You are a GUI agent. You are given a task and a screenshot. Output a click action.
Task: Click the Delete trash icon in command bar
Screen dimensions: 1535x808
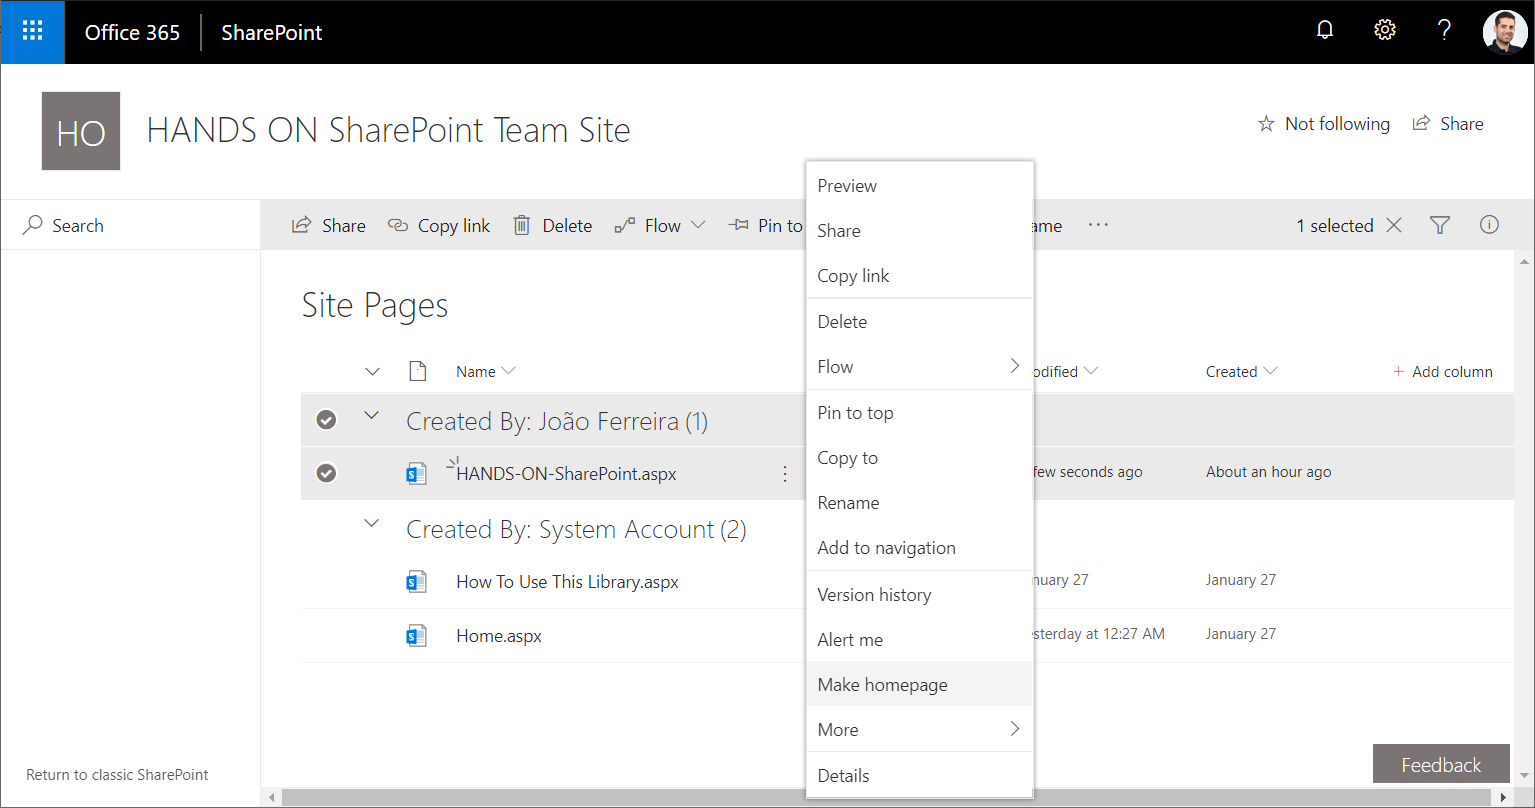[x=521, y=224]
